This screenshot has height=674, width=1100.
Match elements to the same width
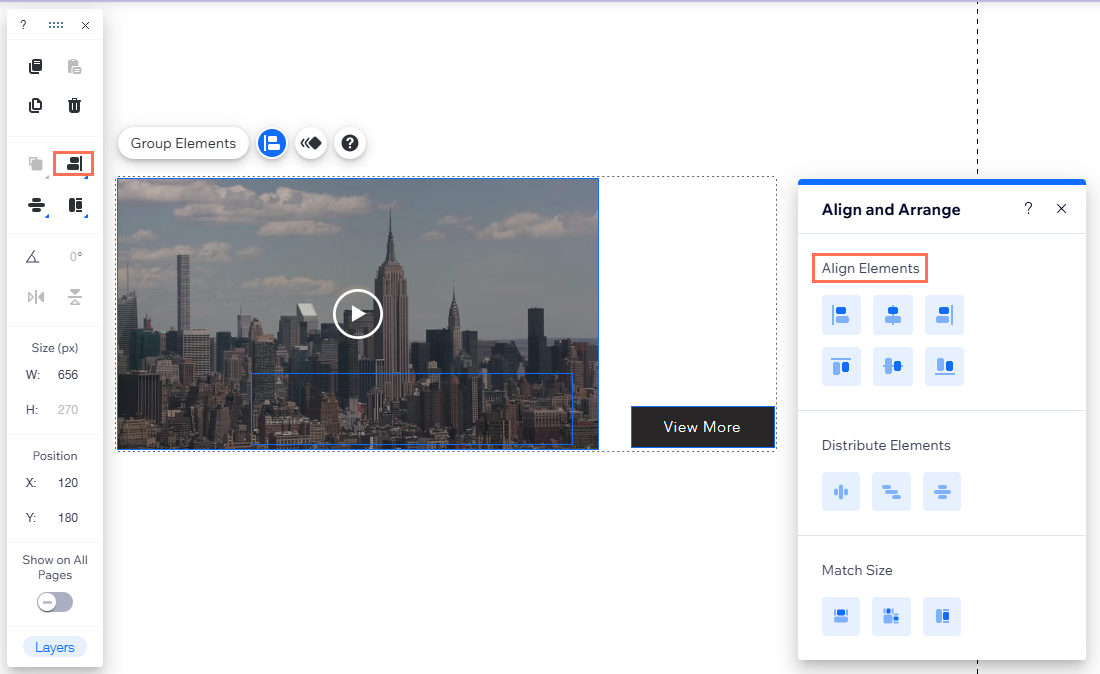pyautogui.click(x=841, y=616)
